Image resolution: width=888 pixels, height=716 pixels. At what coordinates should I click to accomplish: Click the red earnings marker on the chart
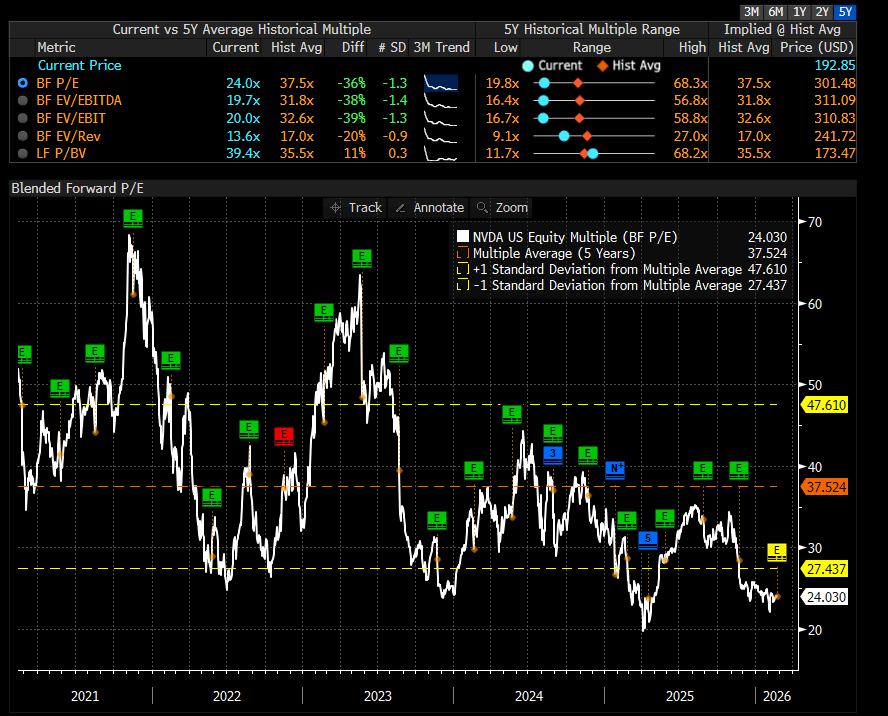point(284,435)
